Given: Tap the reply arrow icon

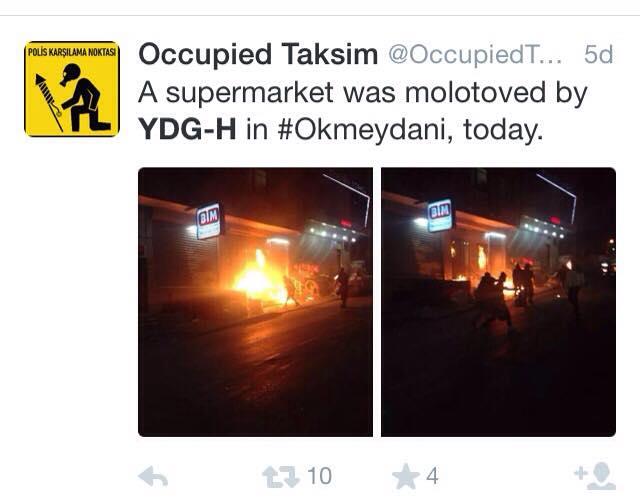Looking at the screenshot, I should pos(153,477).
